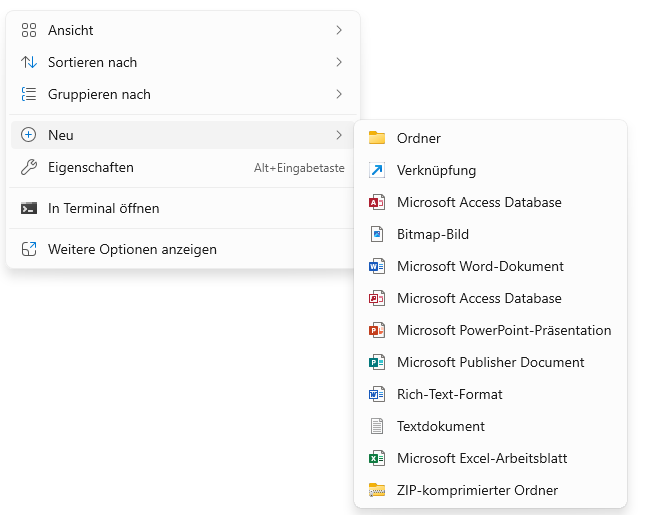Select Eigenschaften from context menu
Image resolution: width=651 pixels, height=515 pixels.
click(183, 167)
